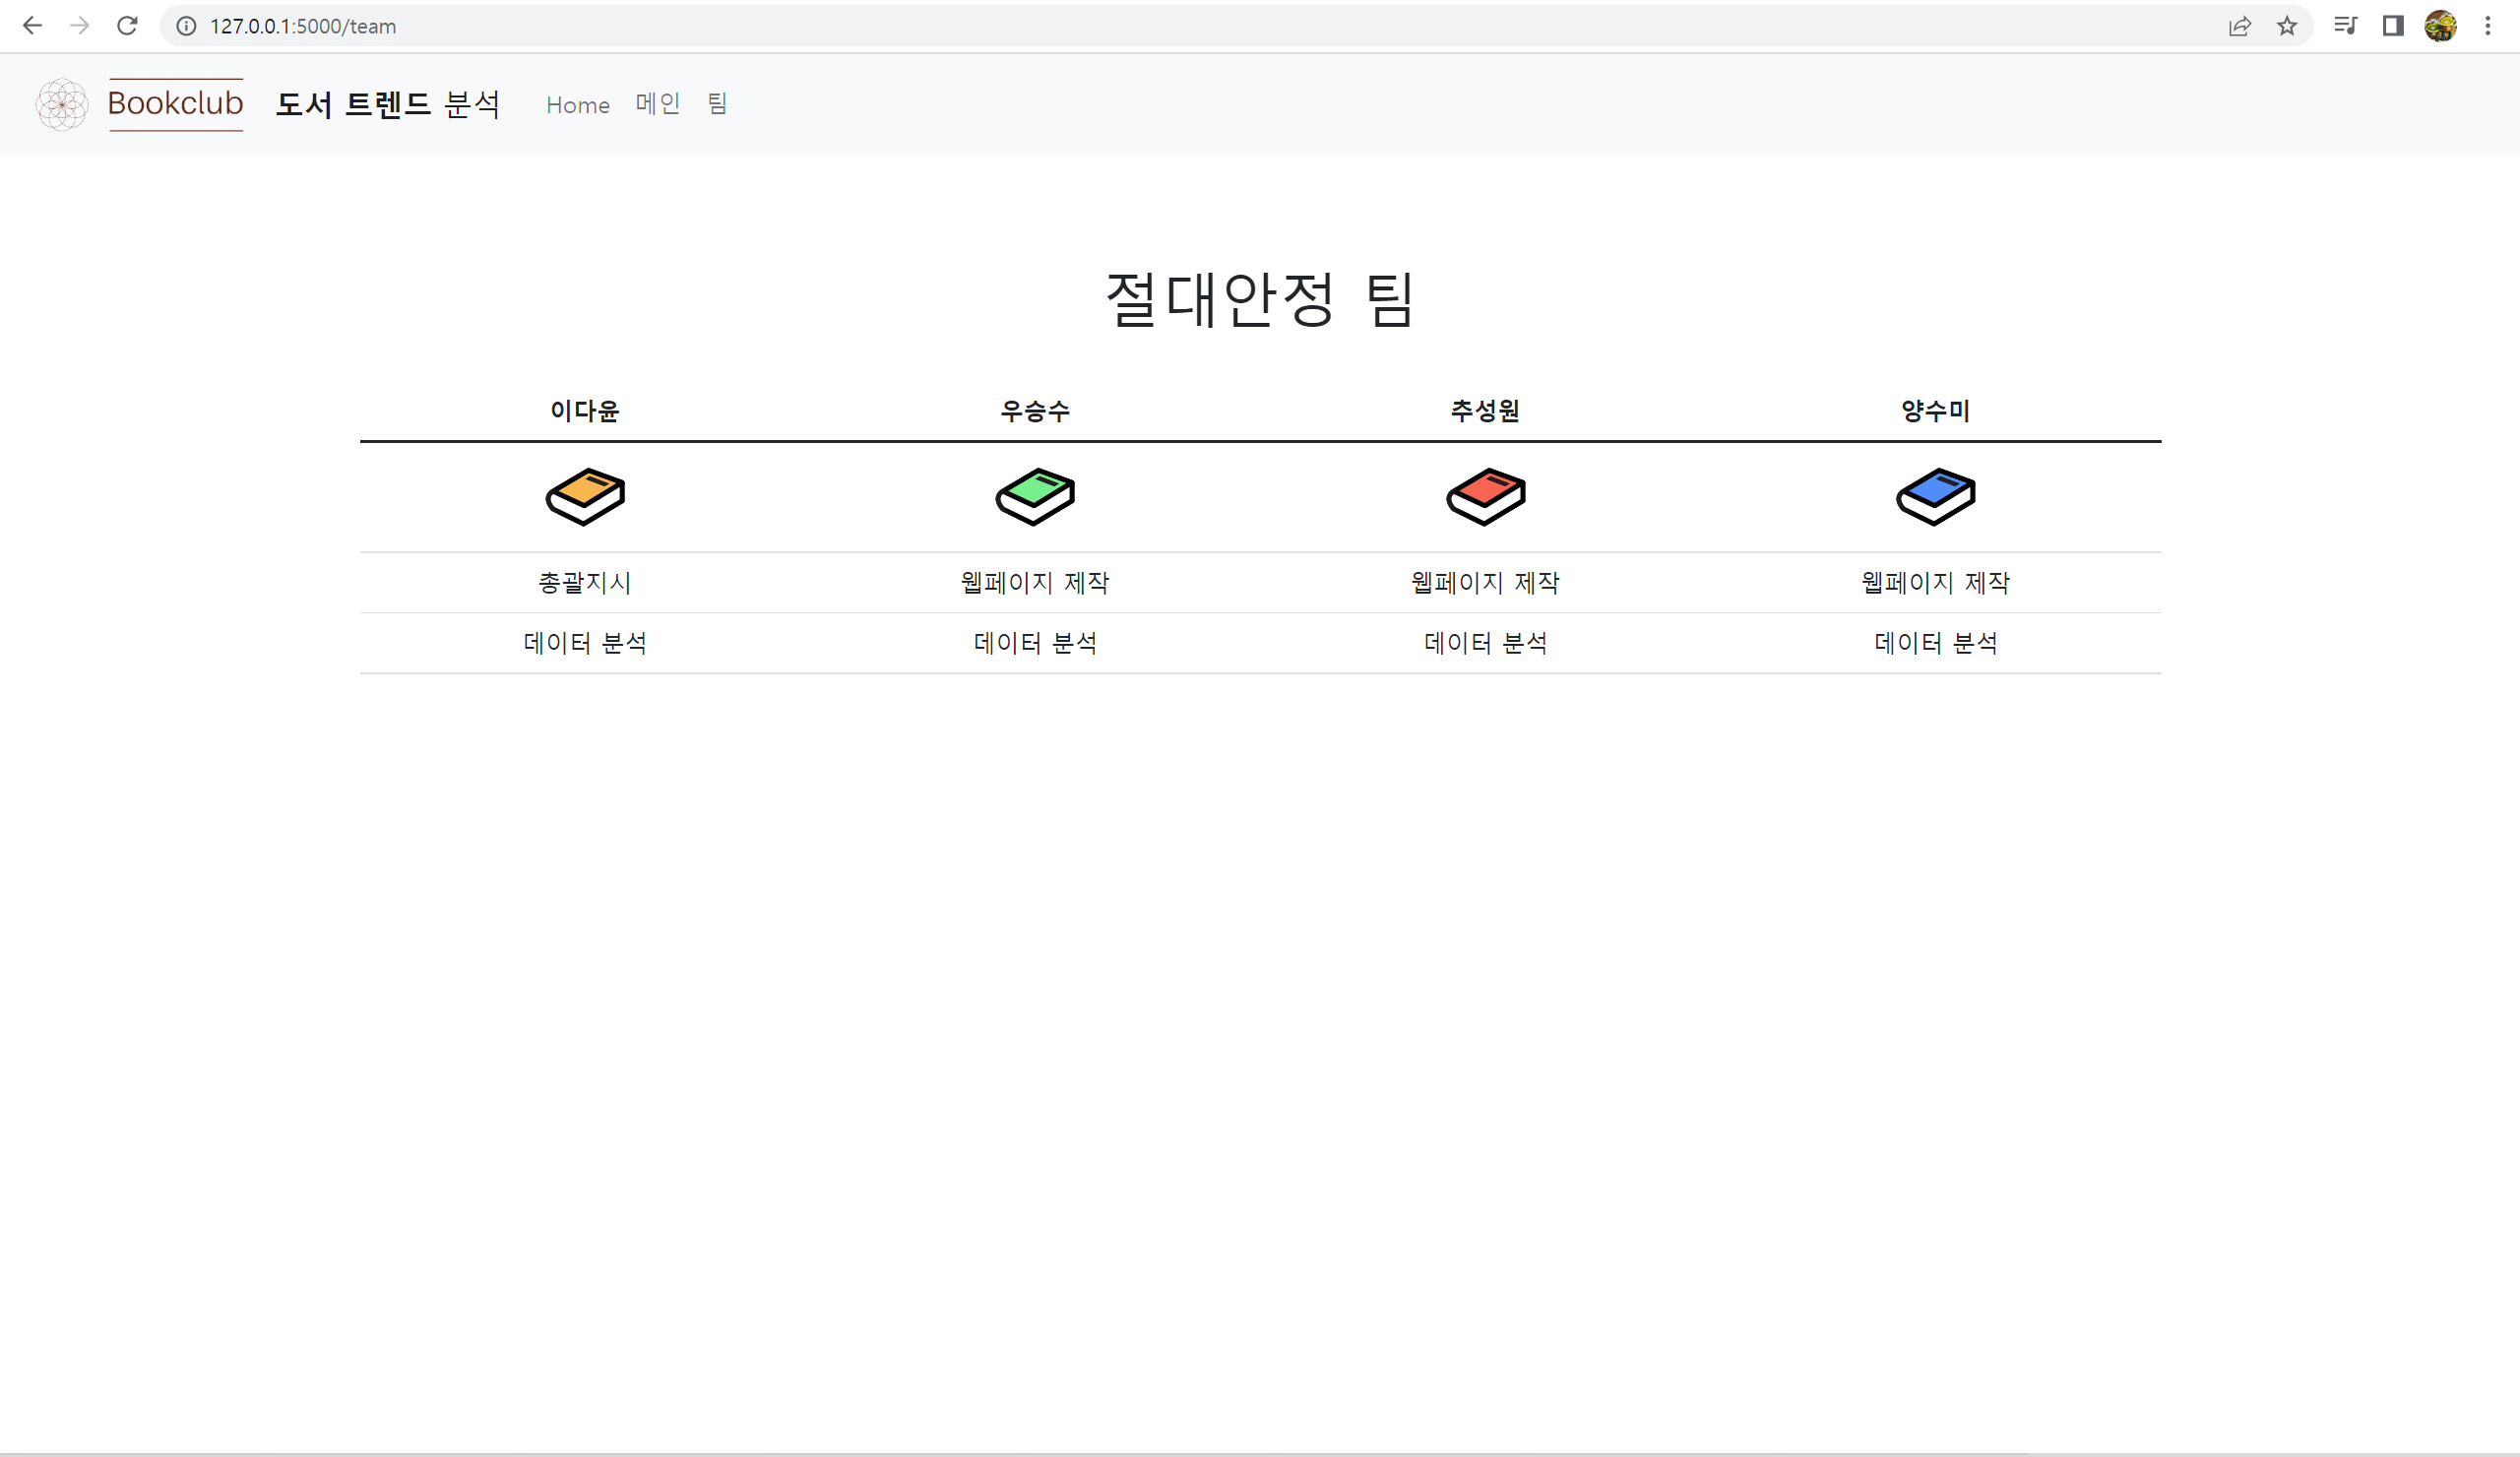The image size is (2520, 1457).
Task: Click the Bookclub text in the header
Action: pos(176,103)
